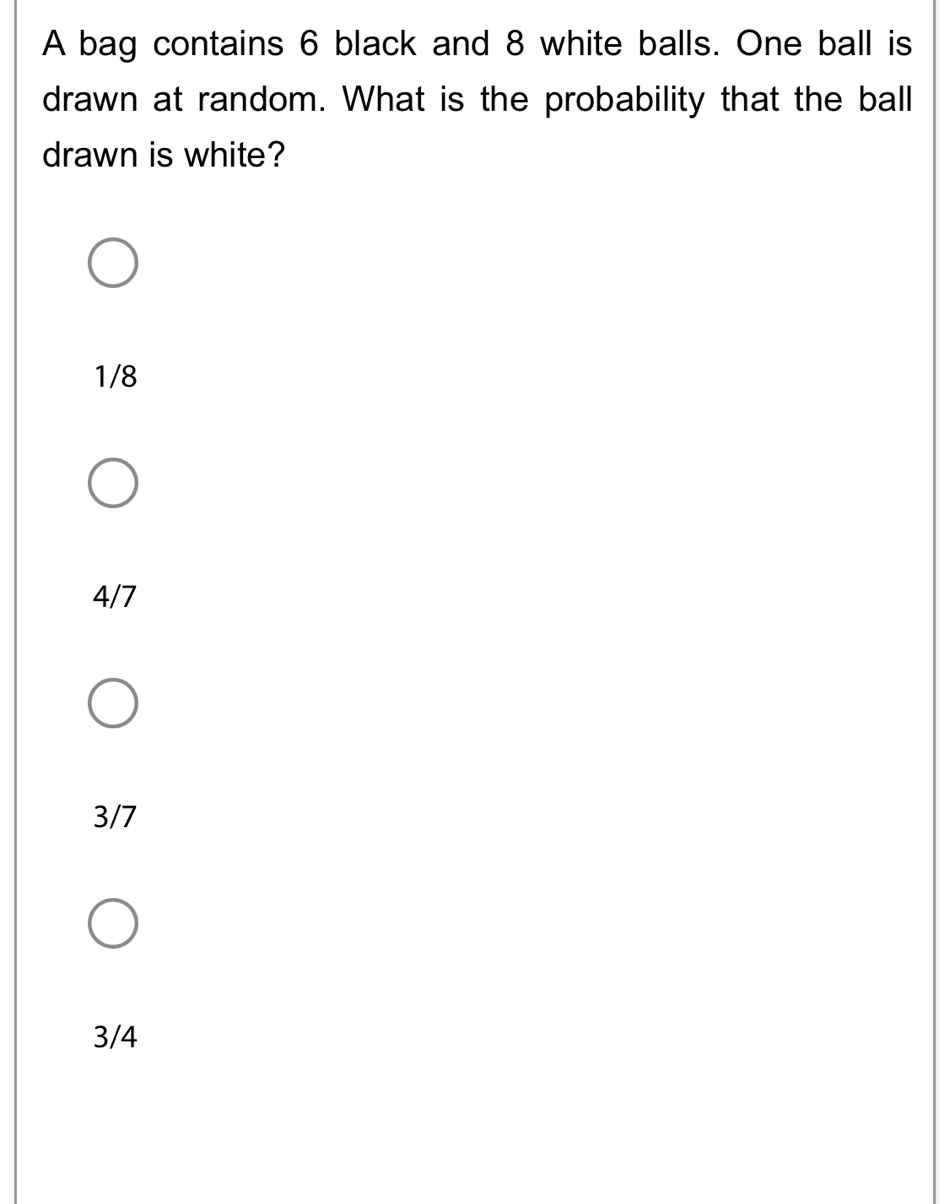Click the question line starting "A bag contains"

point(477,46)
